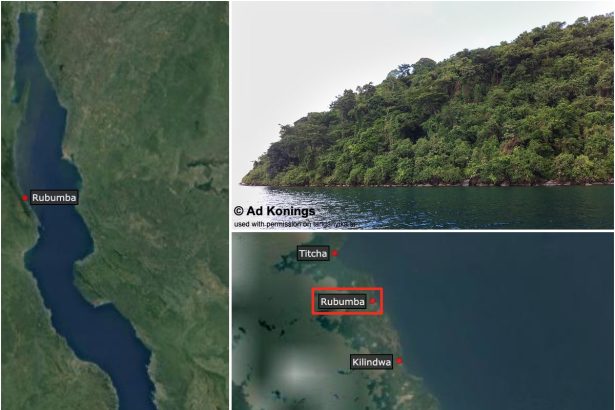The image size is (615, 410).
Task: Click the white cloud patch on the detail map
Action: pos(294,371)
